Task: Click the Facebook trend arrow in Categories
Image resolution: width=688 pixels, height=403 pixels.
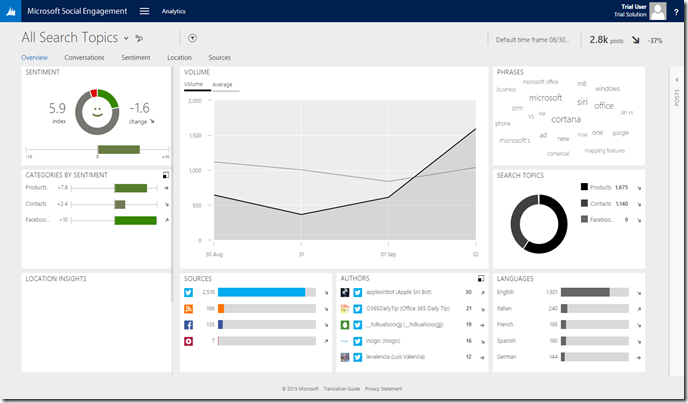Action: point(166,220)
